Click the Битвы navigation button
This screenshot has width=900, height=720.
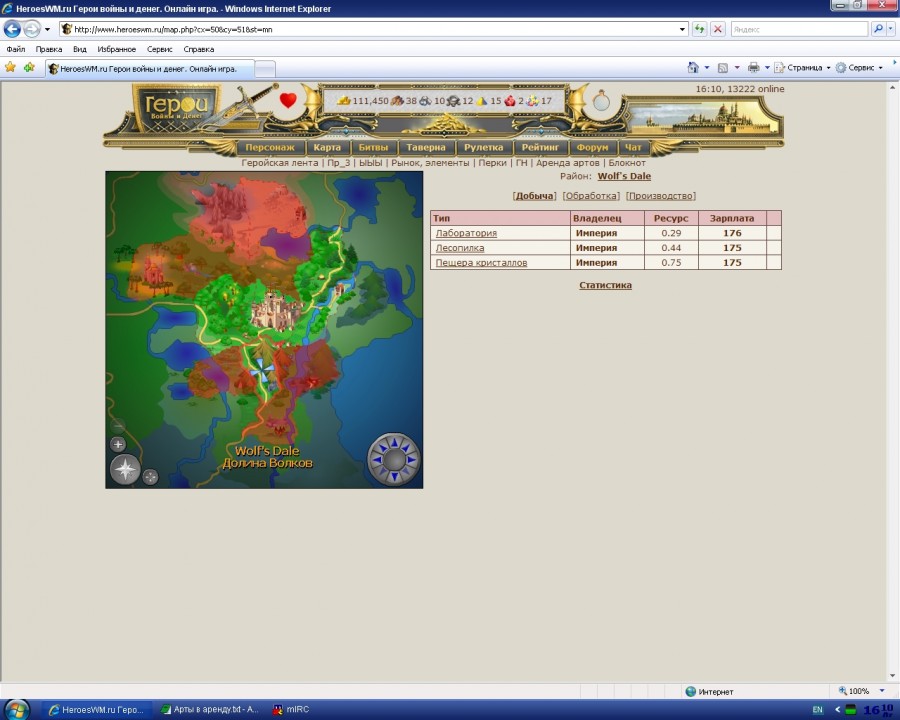(373, 148)
